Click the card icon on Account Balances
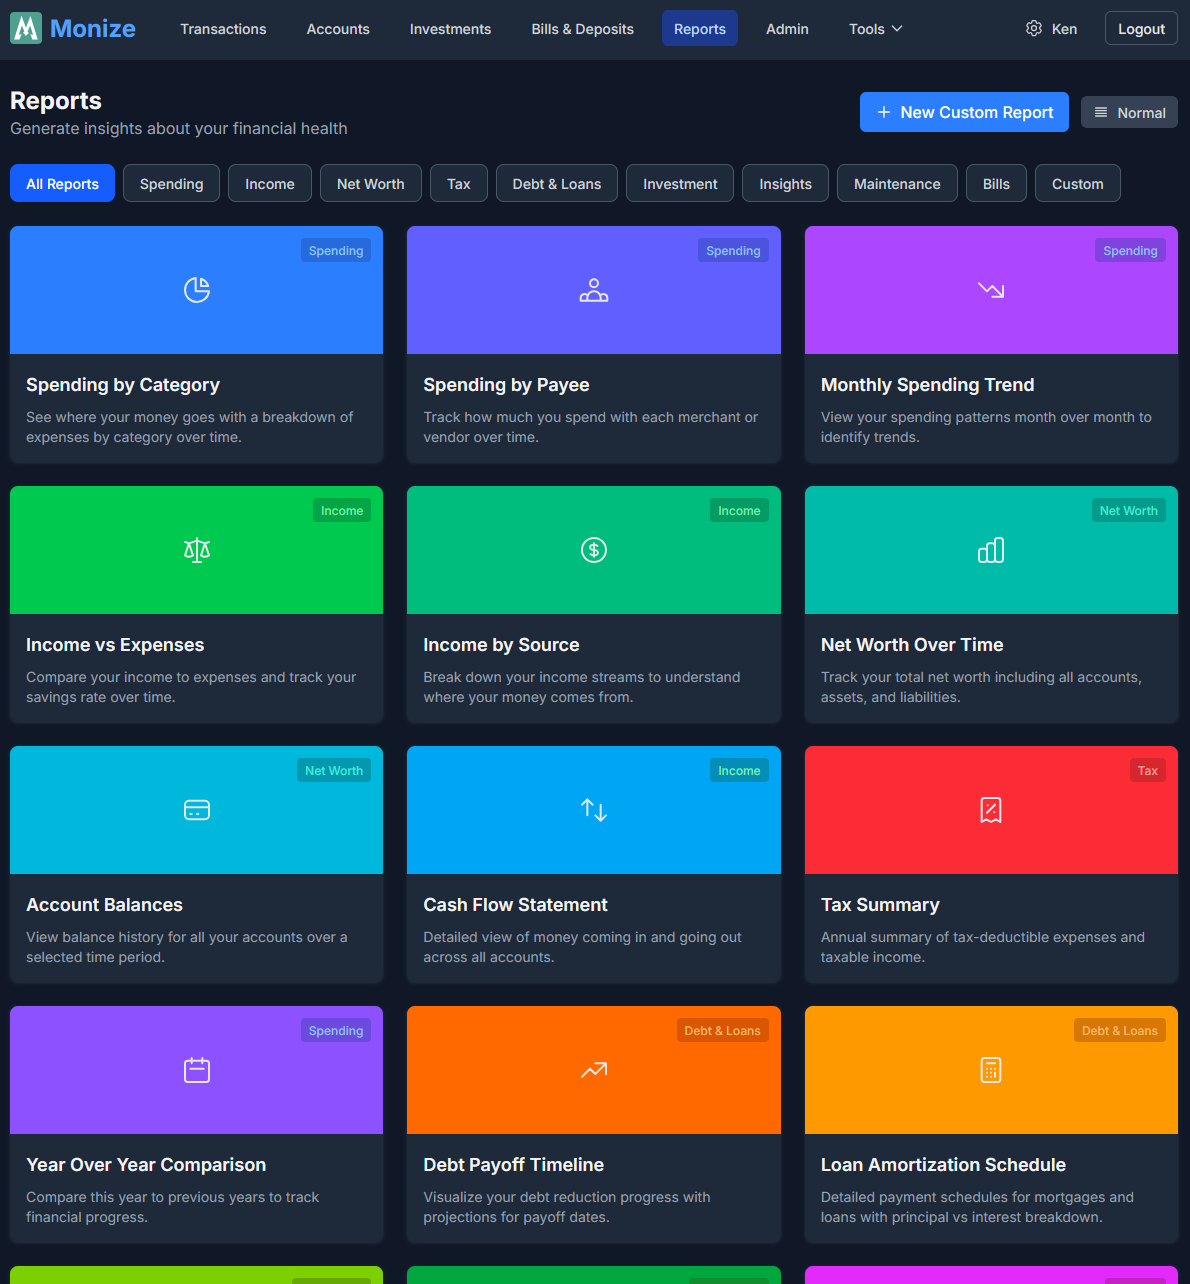The height and width of the screenshot is (1284, 1190). (x=197, y=810)
